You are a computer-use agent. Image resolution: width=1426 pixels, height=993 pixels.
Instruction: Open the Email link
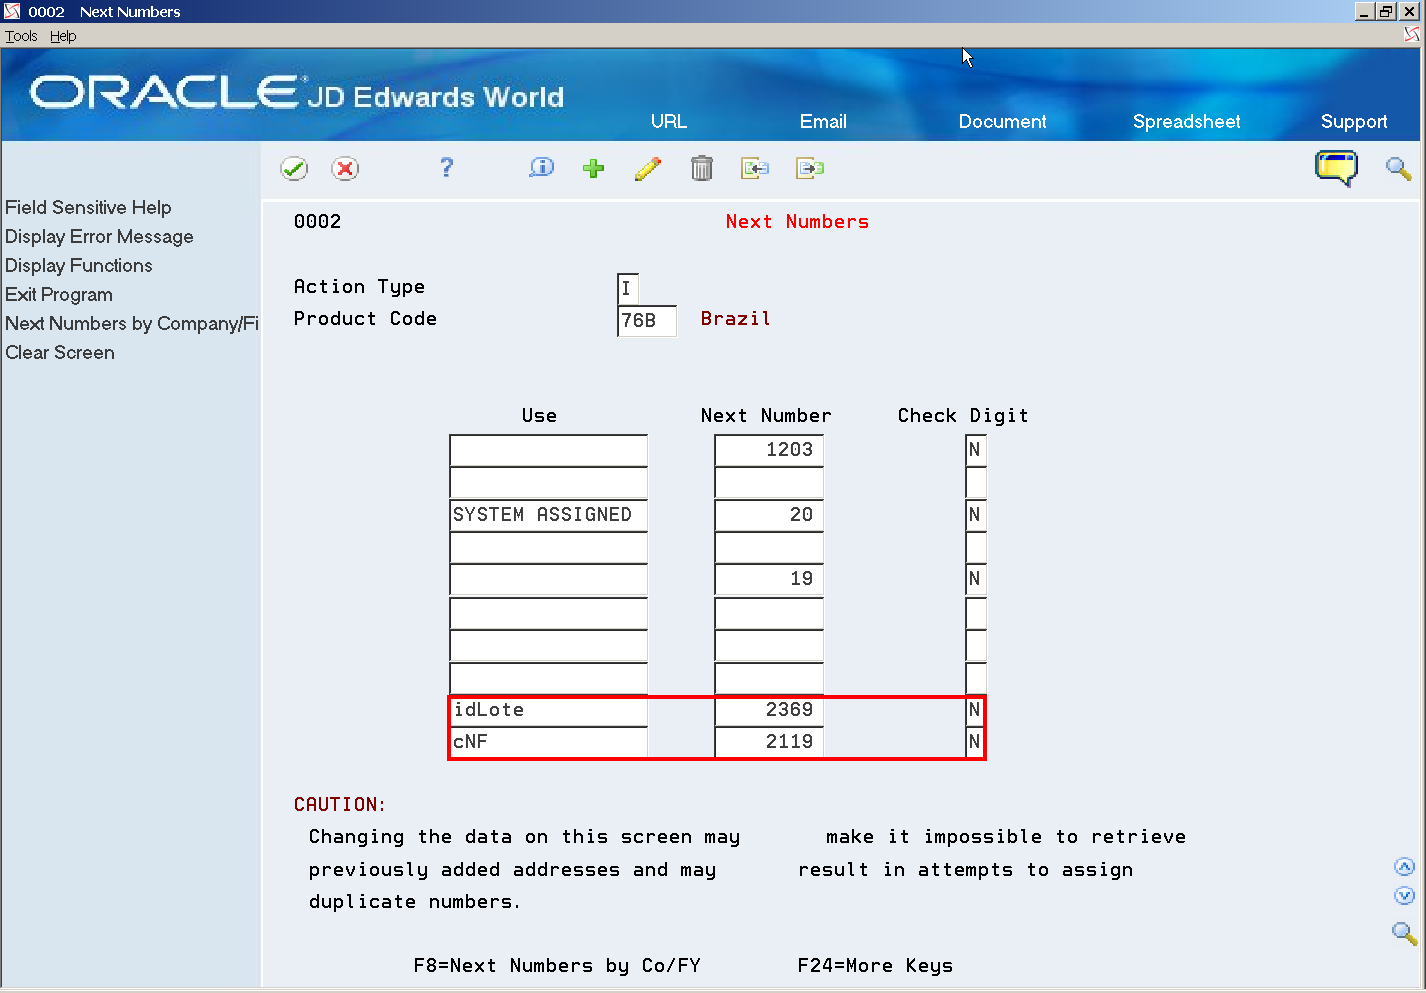click(x=823, y=121)
